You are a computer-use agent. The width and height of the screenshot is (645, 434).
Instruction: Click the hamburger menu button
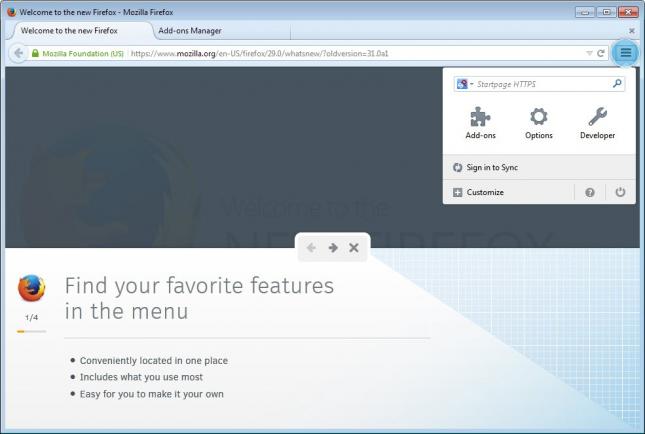(626, 53)
